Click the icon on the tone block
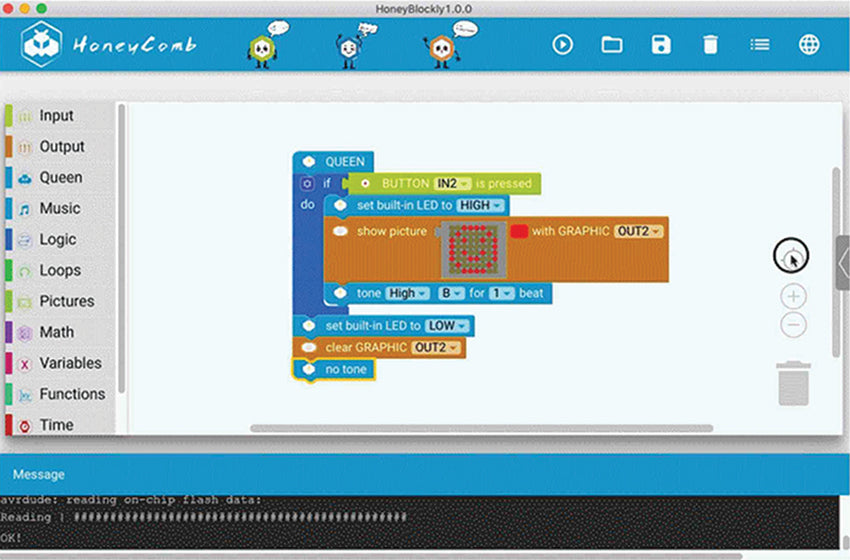Viewport: 850px width, 560px height. click(340, 293)
